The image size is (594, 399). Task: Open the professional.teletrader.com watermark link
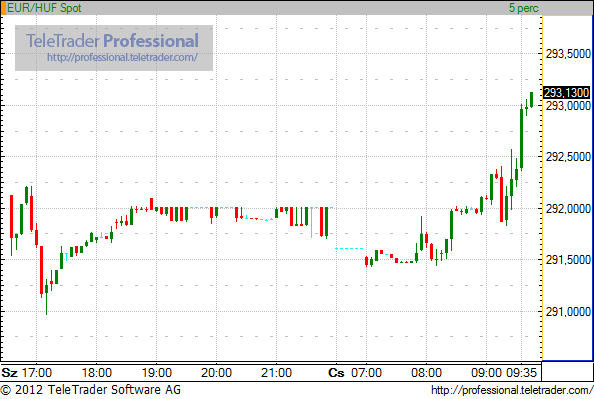tap(122, 58)
